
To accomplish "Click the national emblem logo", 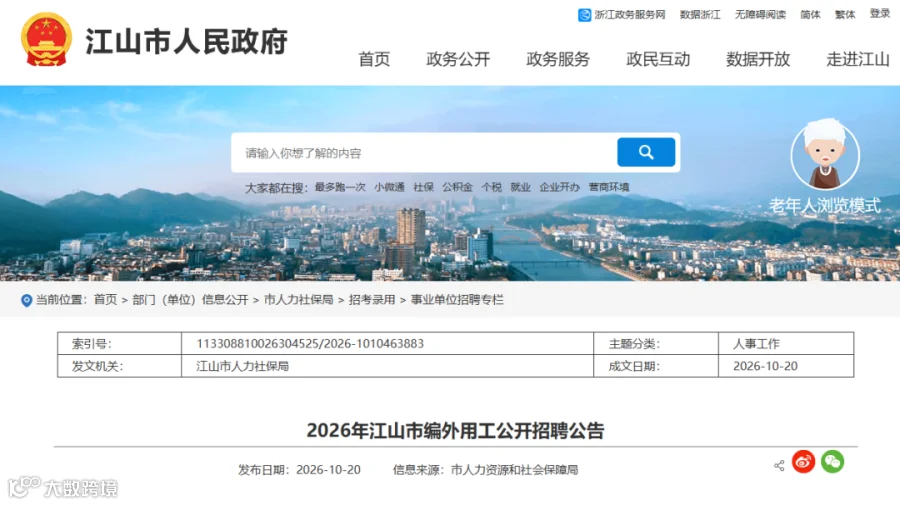I will 46,40.
